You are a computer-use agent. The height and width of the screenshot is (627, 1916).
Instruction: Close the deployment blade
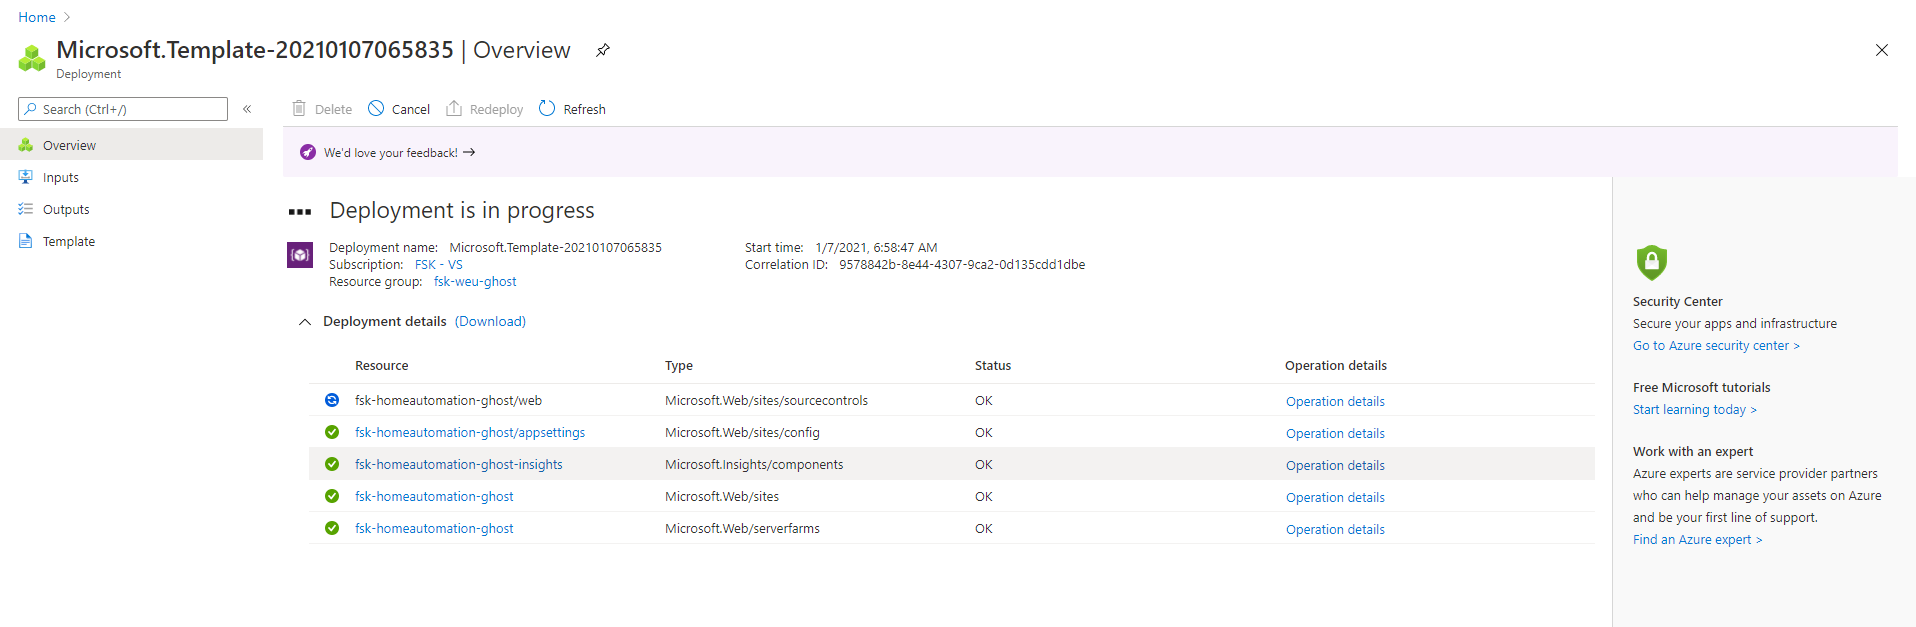(1882, 50)
